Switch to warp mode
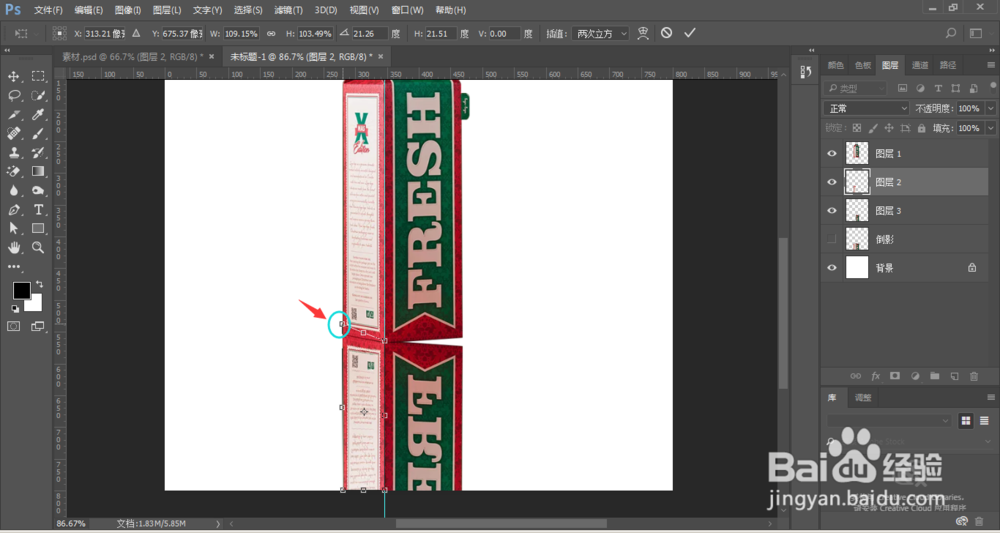 pos(643,33)
